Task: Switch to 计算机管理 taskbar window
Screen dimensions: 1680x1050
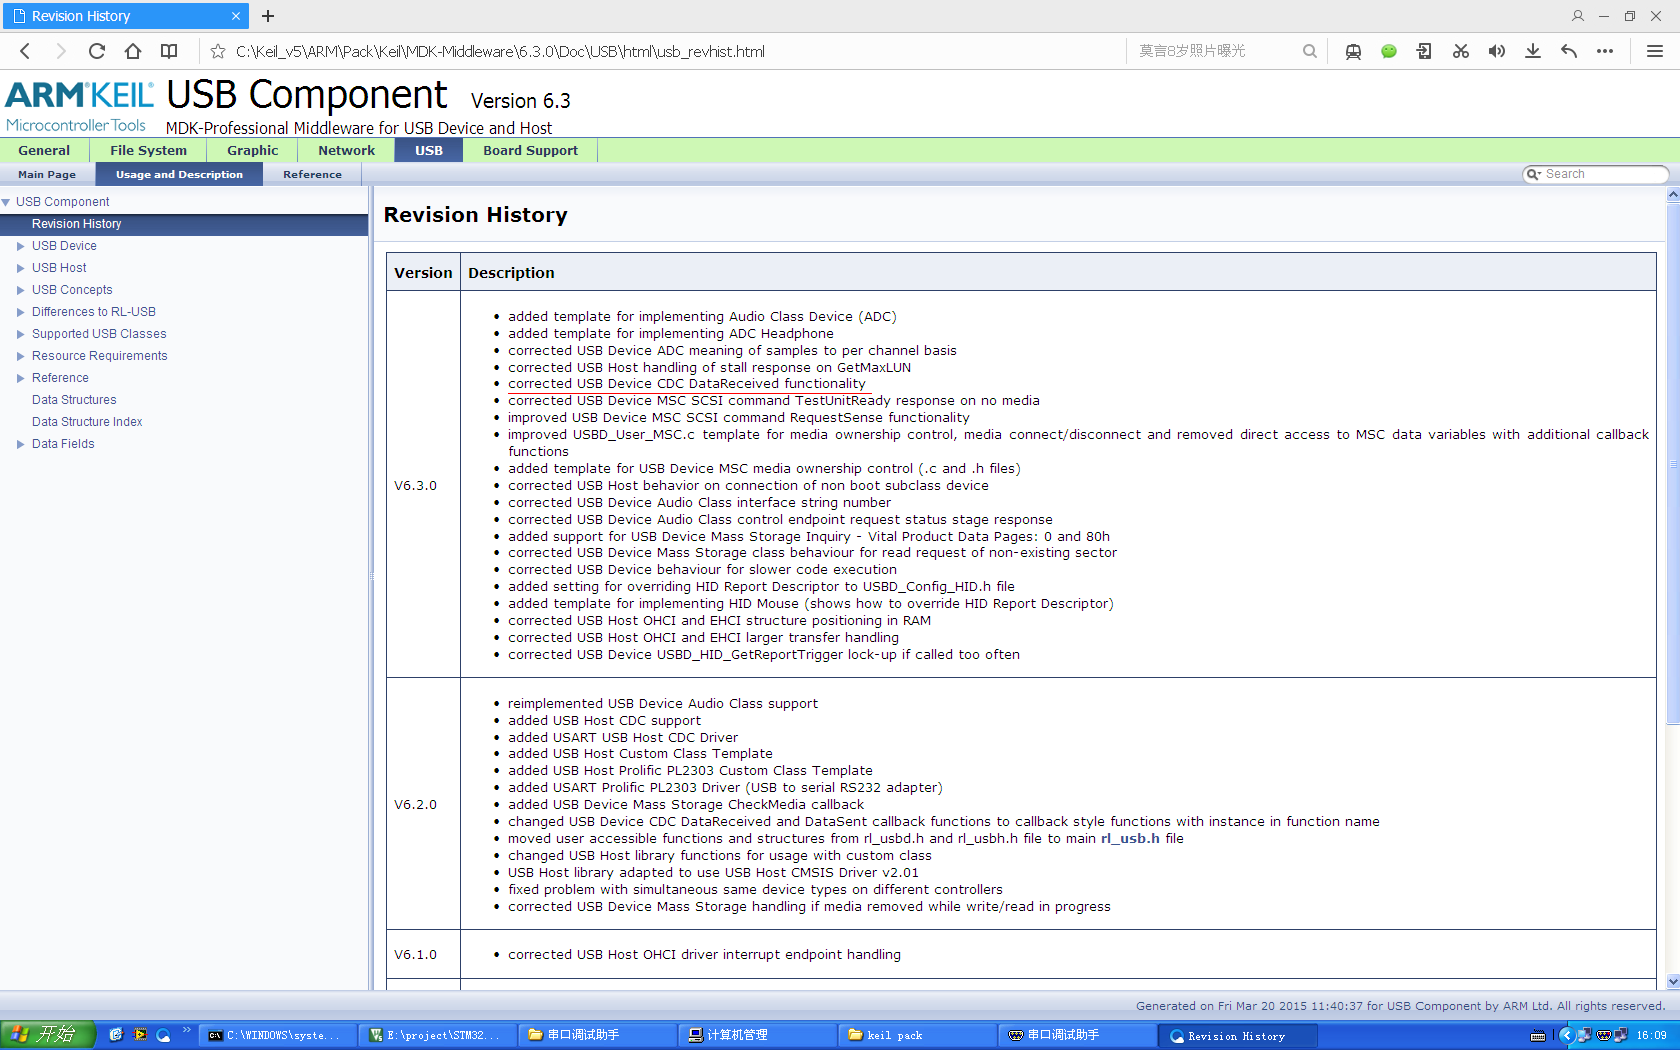Action: tap(758, 1035)
